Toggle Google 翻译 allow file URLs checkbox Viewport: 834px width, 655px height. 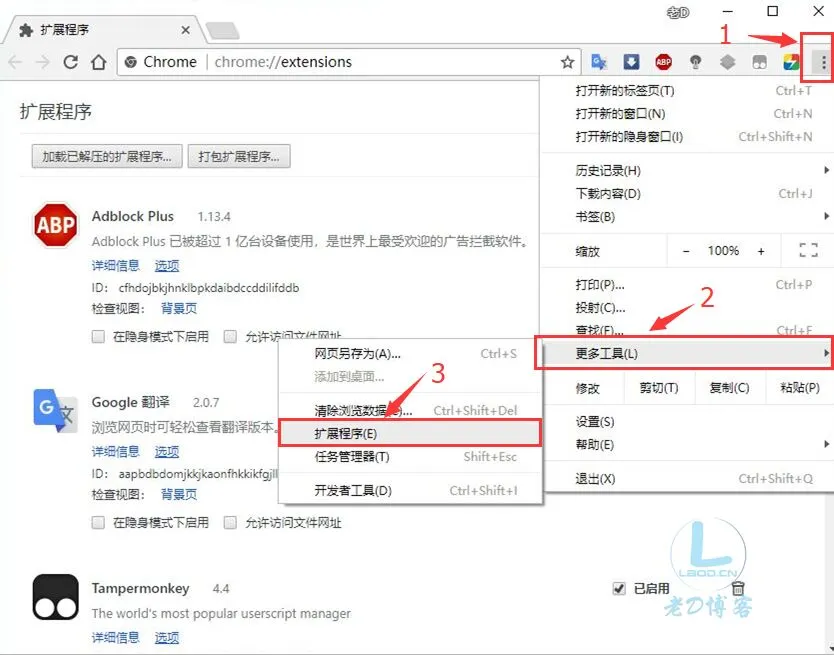click(230, 523)
